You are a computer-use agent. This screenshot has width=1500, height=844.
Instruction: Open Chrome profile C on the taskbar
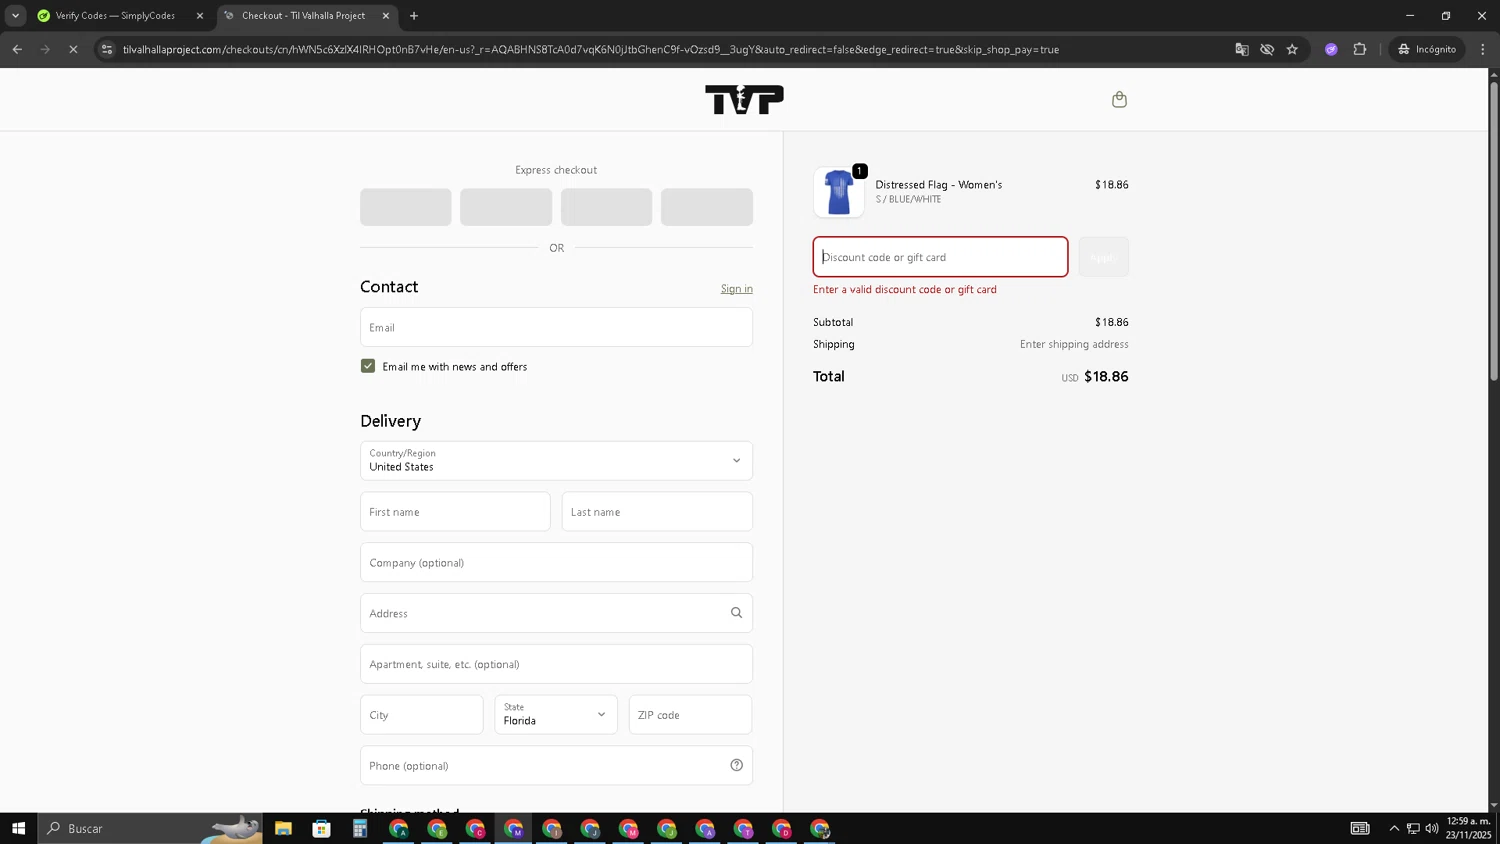475,828
